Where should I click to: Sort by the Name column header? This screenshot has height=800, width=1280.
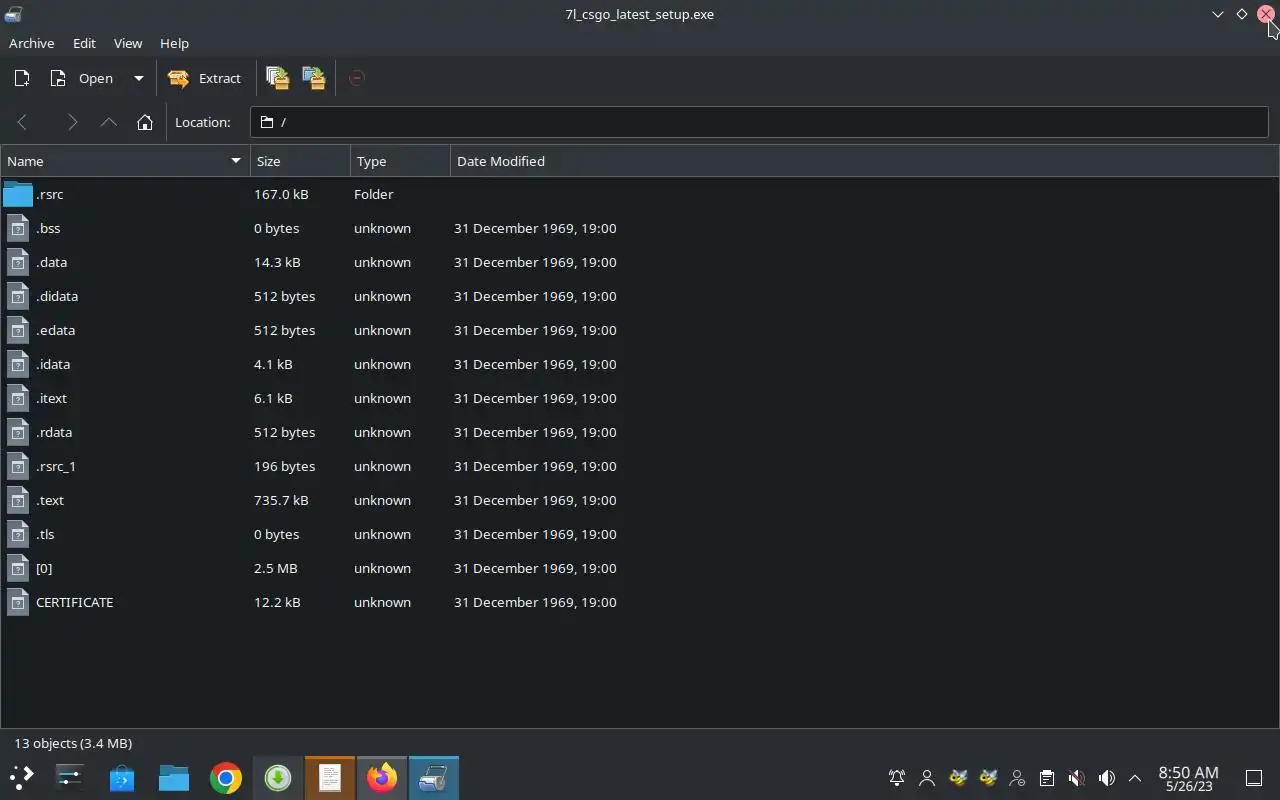click(x=125, y=161)
